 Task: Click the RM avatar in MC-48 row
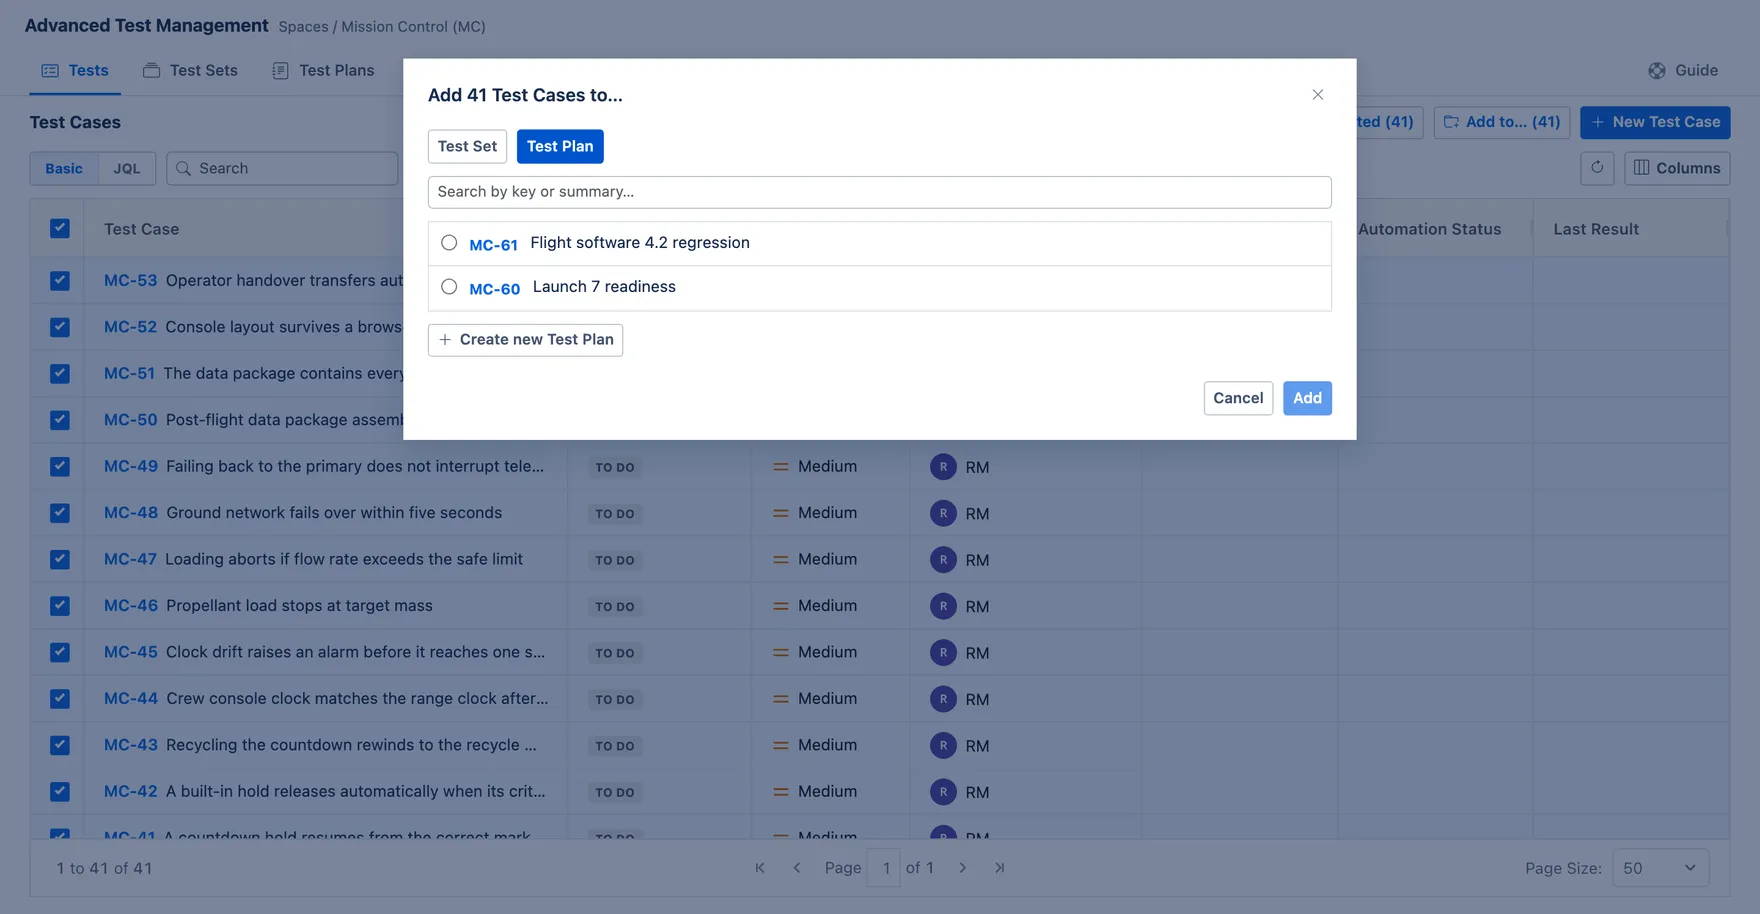click(x=943, y=513)
